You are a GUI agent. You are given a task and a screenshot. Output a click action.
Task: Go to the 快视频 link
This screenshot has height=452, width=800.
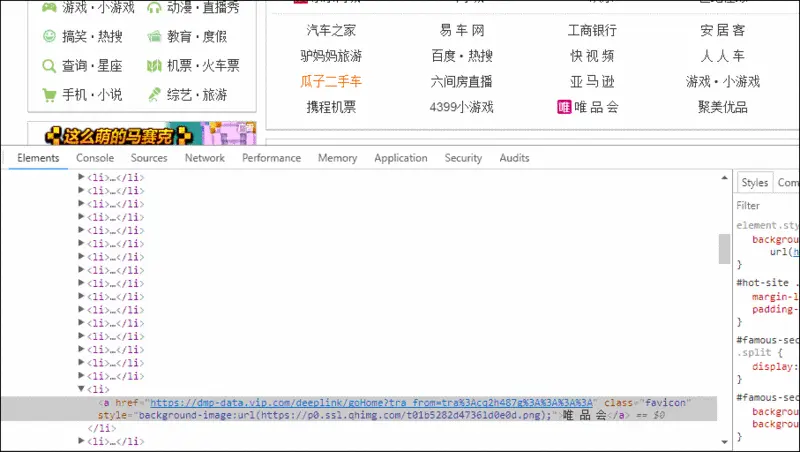[x=592, y=56]
